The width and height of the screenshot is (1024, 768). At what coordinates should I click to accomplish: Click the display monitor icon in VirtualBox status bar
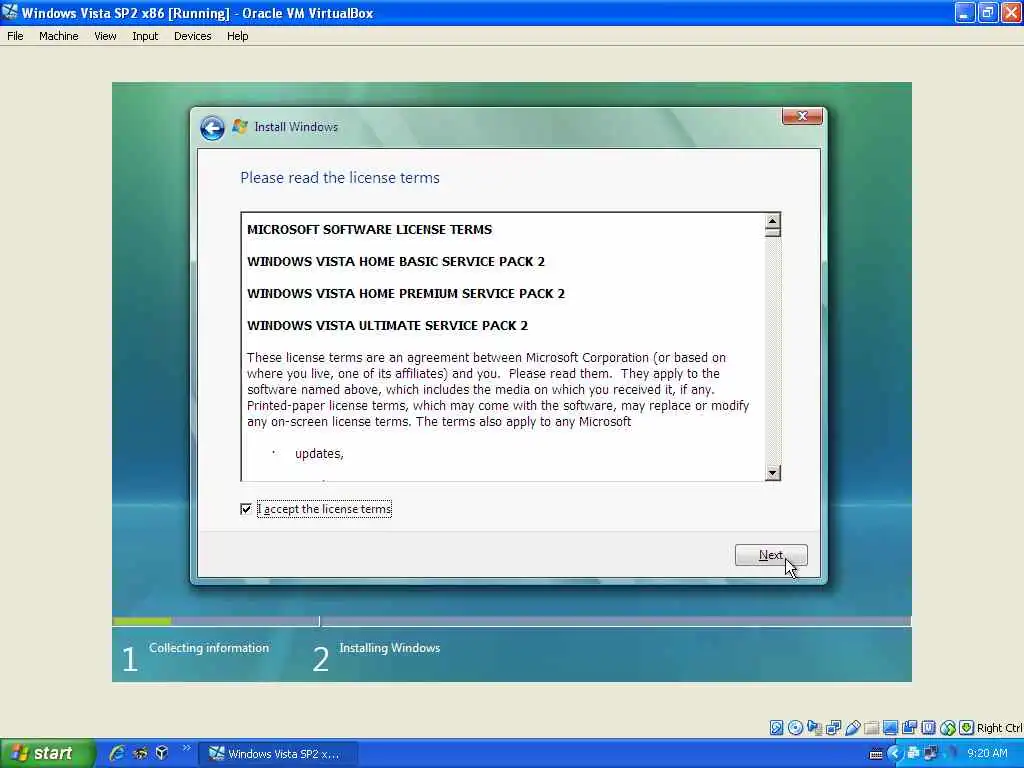click(890, 728)
